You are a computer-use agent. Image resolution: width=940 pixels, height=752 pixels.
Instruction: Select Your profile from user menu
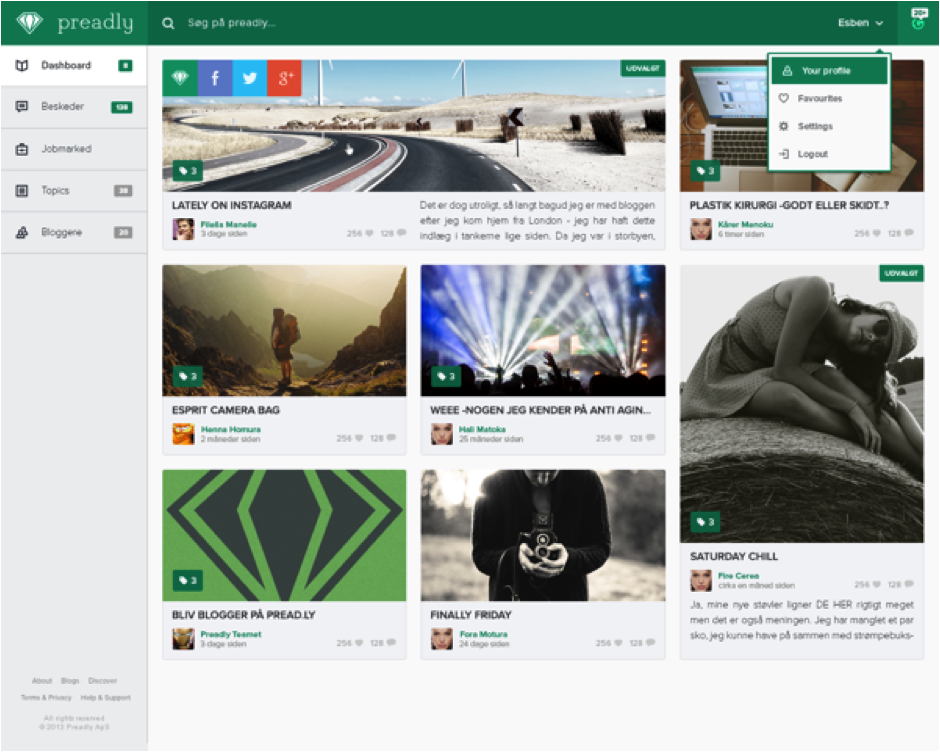(x=829, y=71)
